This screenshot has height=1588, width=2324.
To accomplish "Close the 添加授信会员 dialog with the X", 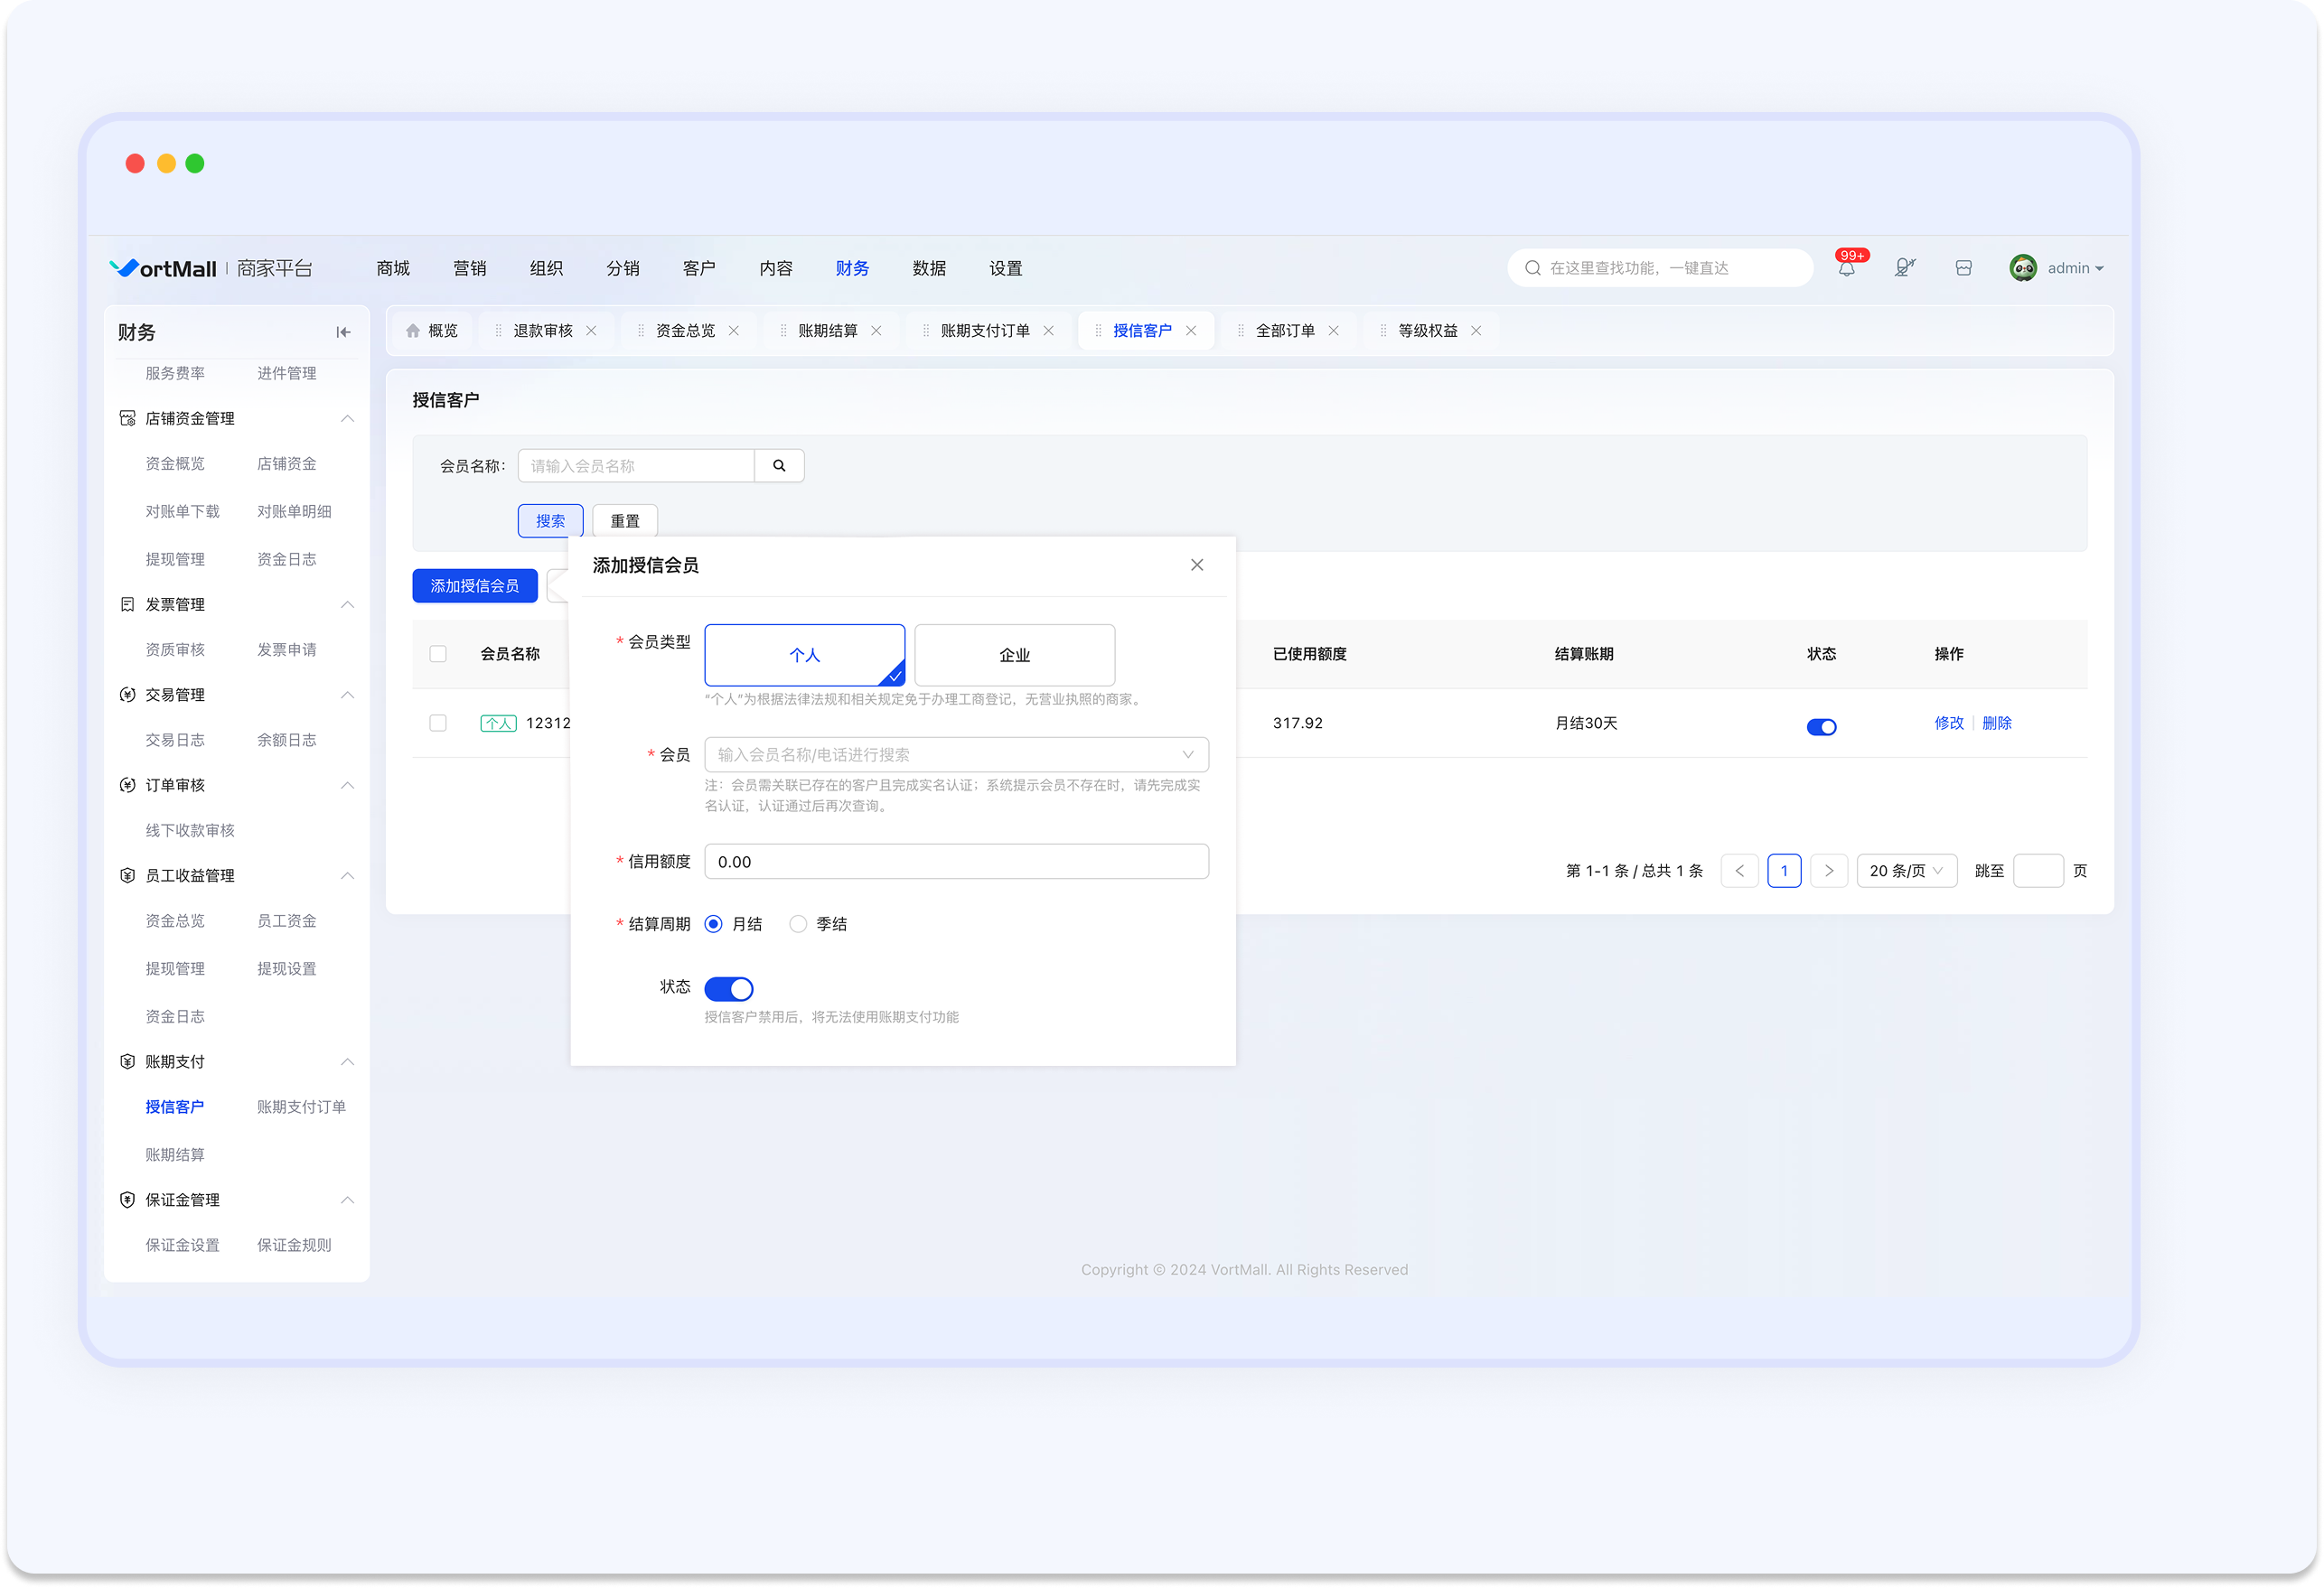I will pyautogui.click(x=1196, y=565).
